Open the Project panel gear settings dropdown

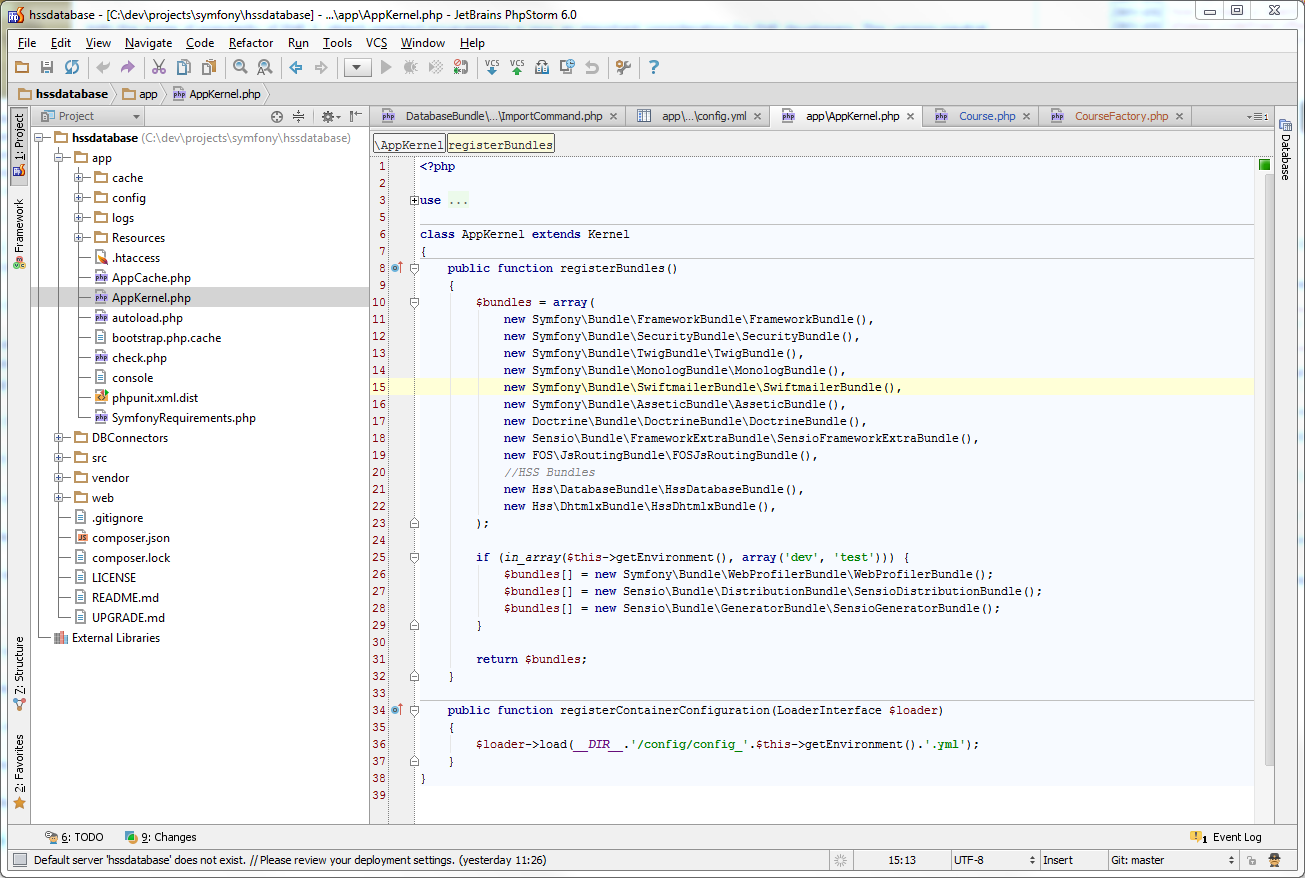tap(330, 116)
